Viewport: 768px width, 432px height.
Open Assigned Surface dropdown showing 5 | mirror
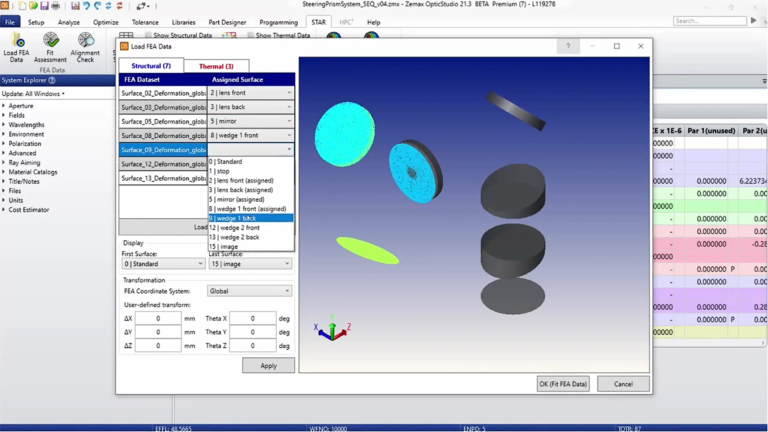click(251, 121)
